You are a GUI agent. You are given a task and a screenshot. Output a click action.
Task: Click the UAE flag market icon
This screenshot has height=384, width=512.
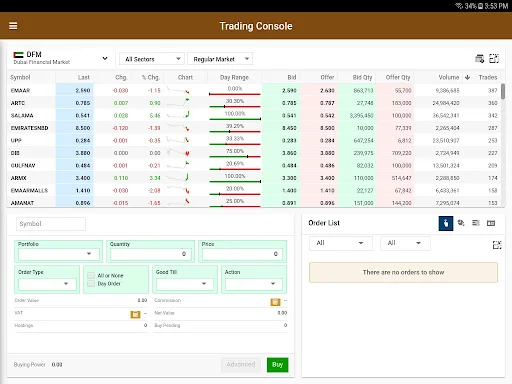point(18,55)
